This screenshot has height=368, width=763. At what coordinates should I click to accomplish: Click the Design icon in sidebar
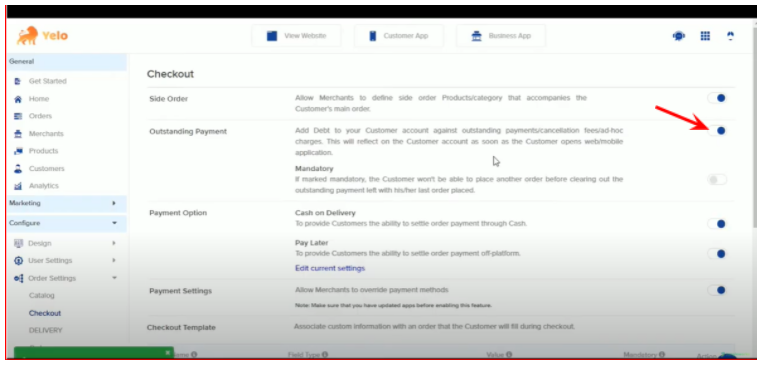point(18,243)
